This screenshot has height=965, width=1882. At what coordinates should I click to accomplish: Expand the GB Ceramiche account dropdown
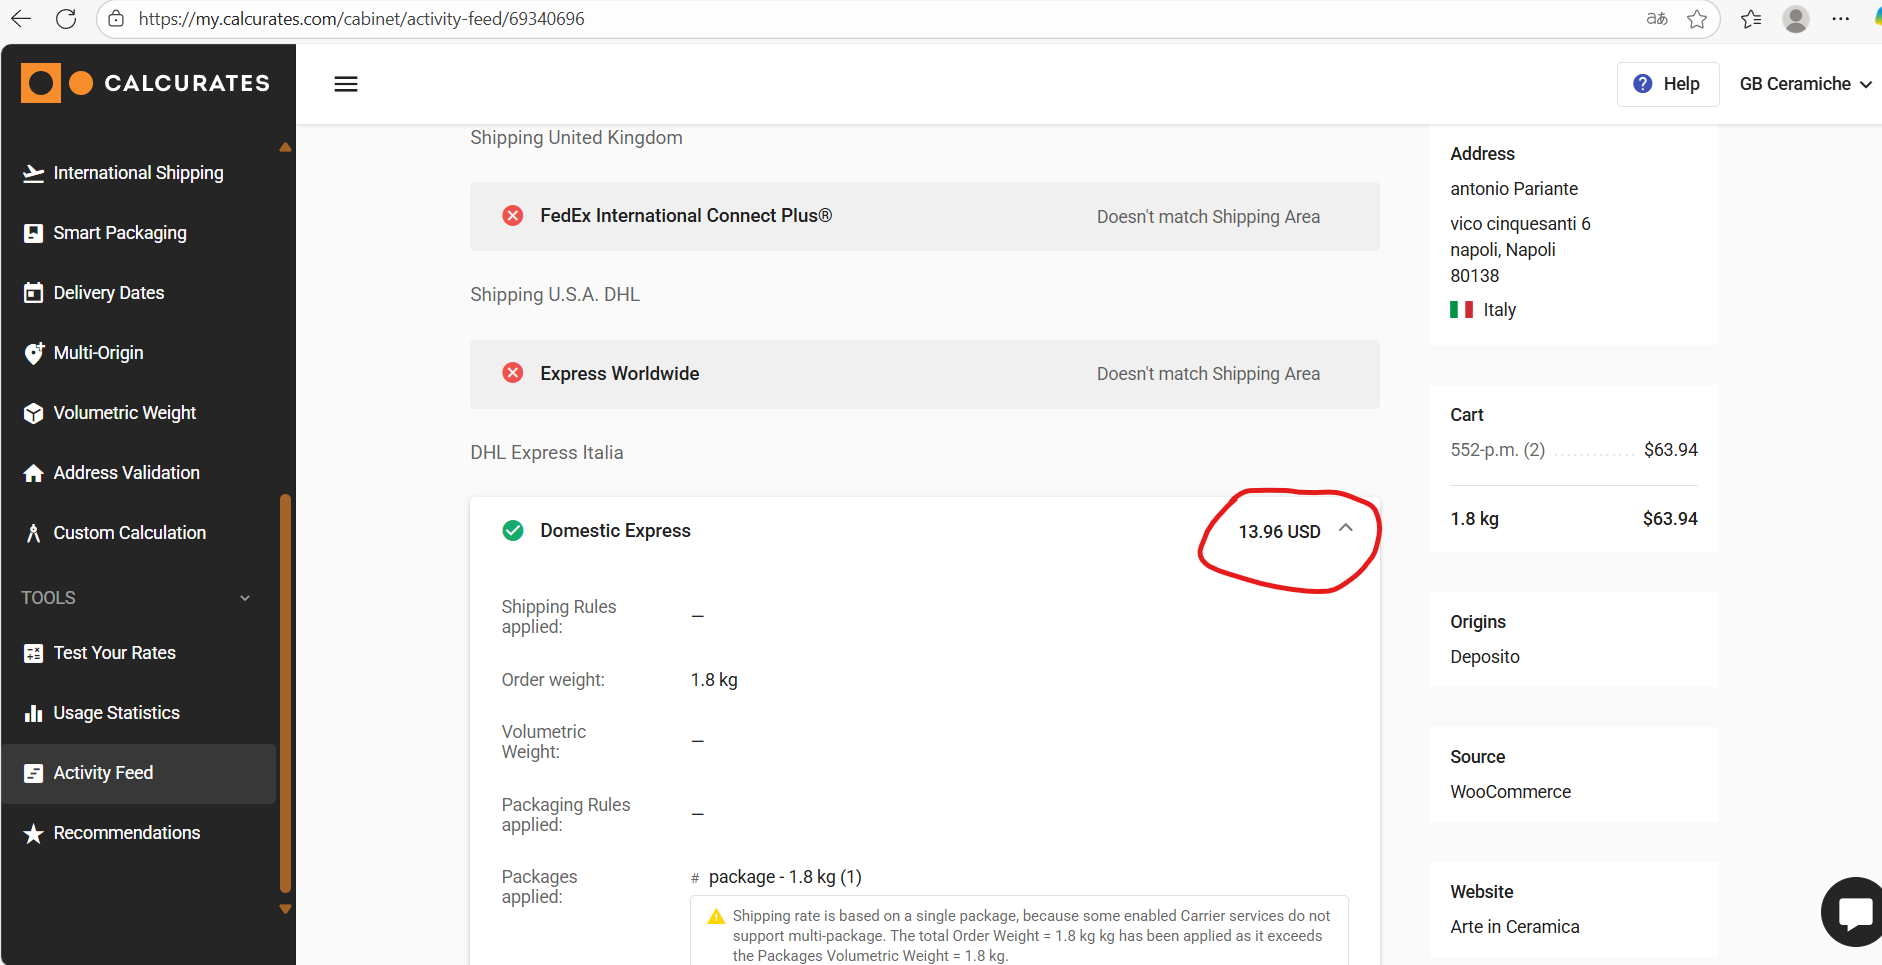point(1805,84)
